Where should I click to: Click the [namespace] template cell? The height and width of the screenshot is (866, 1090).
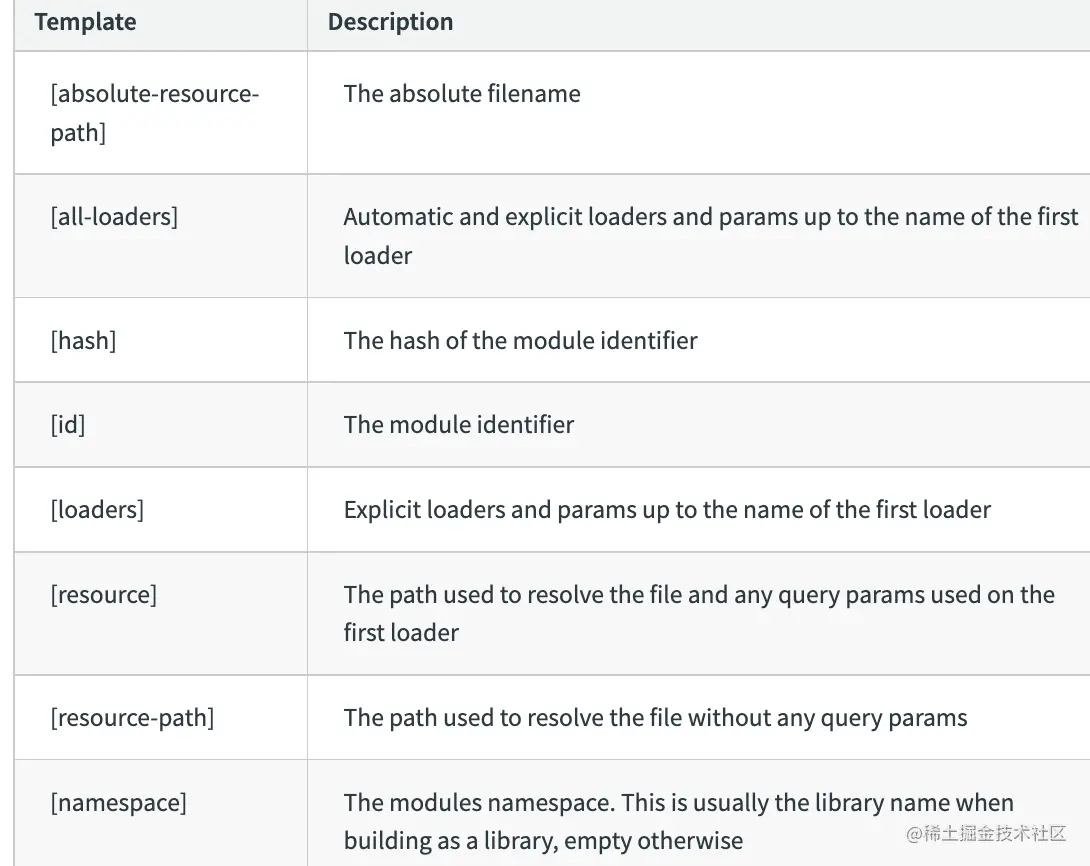[118, 802]
